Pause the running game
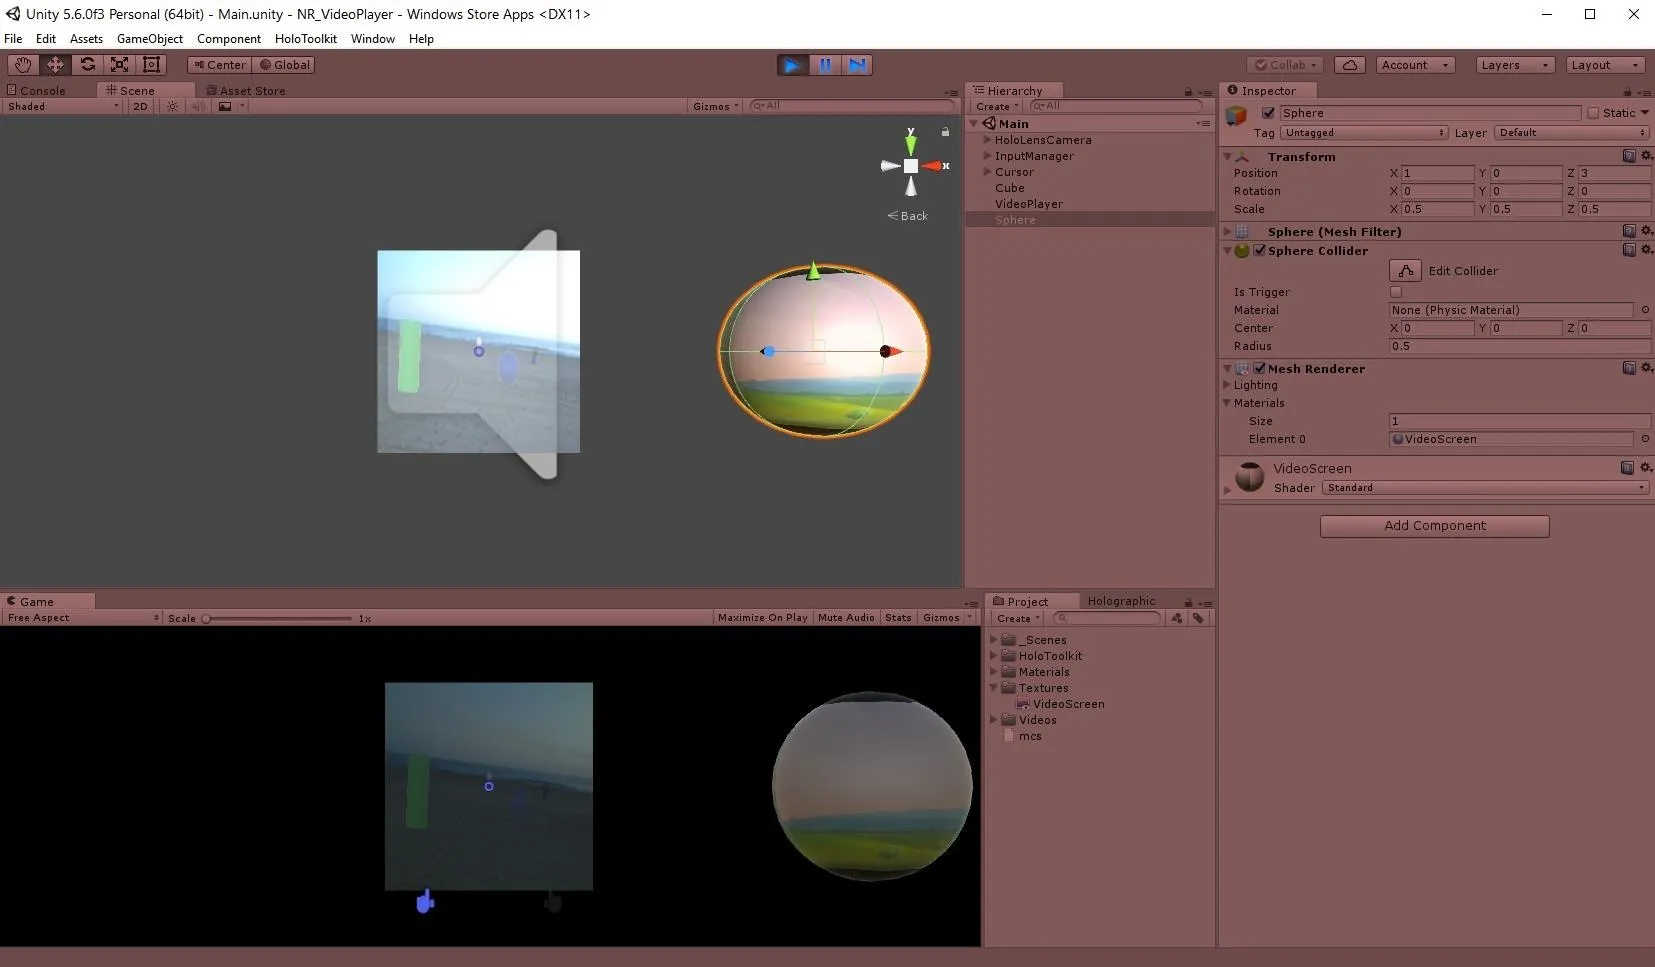 [x=825, y=65]
